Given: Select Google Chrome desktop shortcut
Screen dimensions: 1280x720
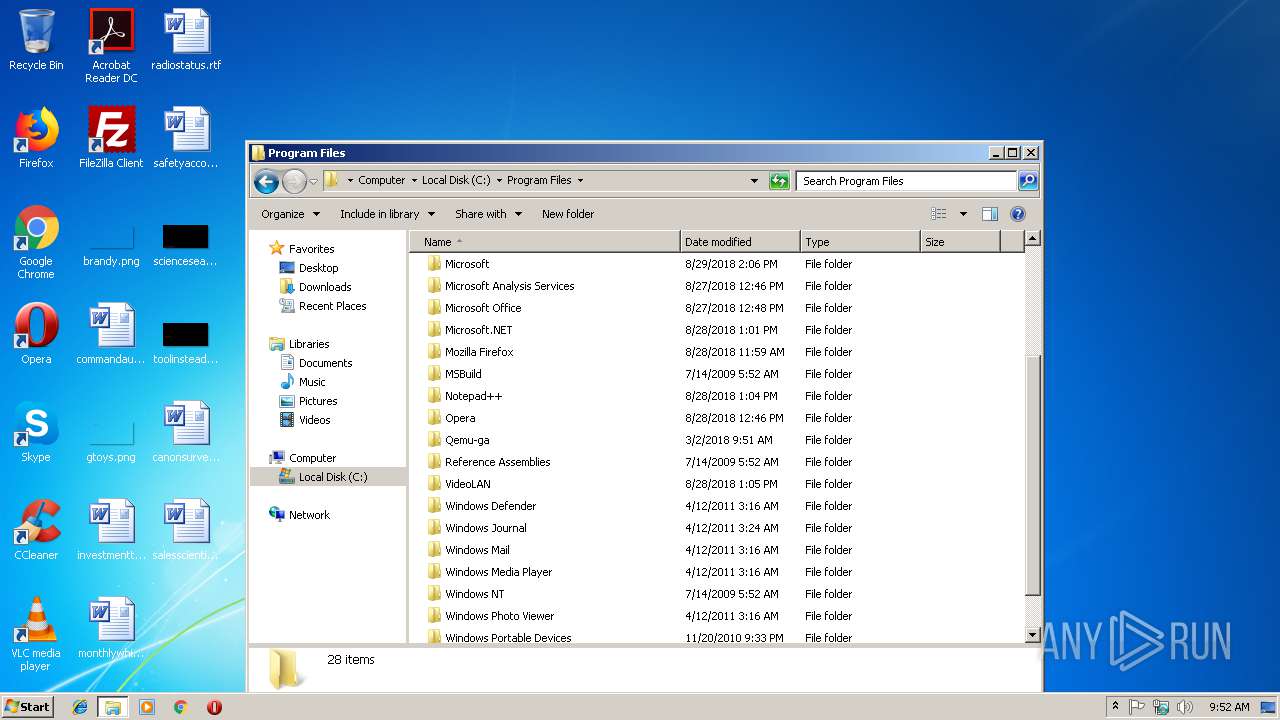Looking at the screenshot, I should pyautogui.click(x=36, y=242).
